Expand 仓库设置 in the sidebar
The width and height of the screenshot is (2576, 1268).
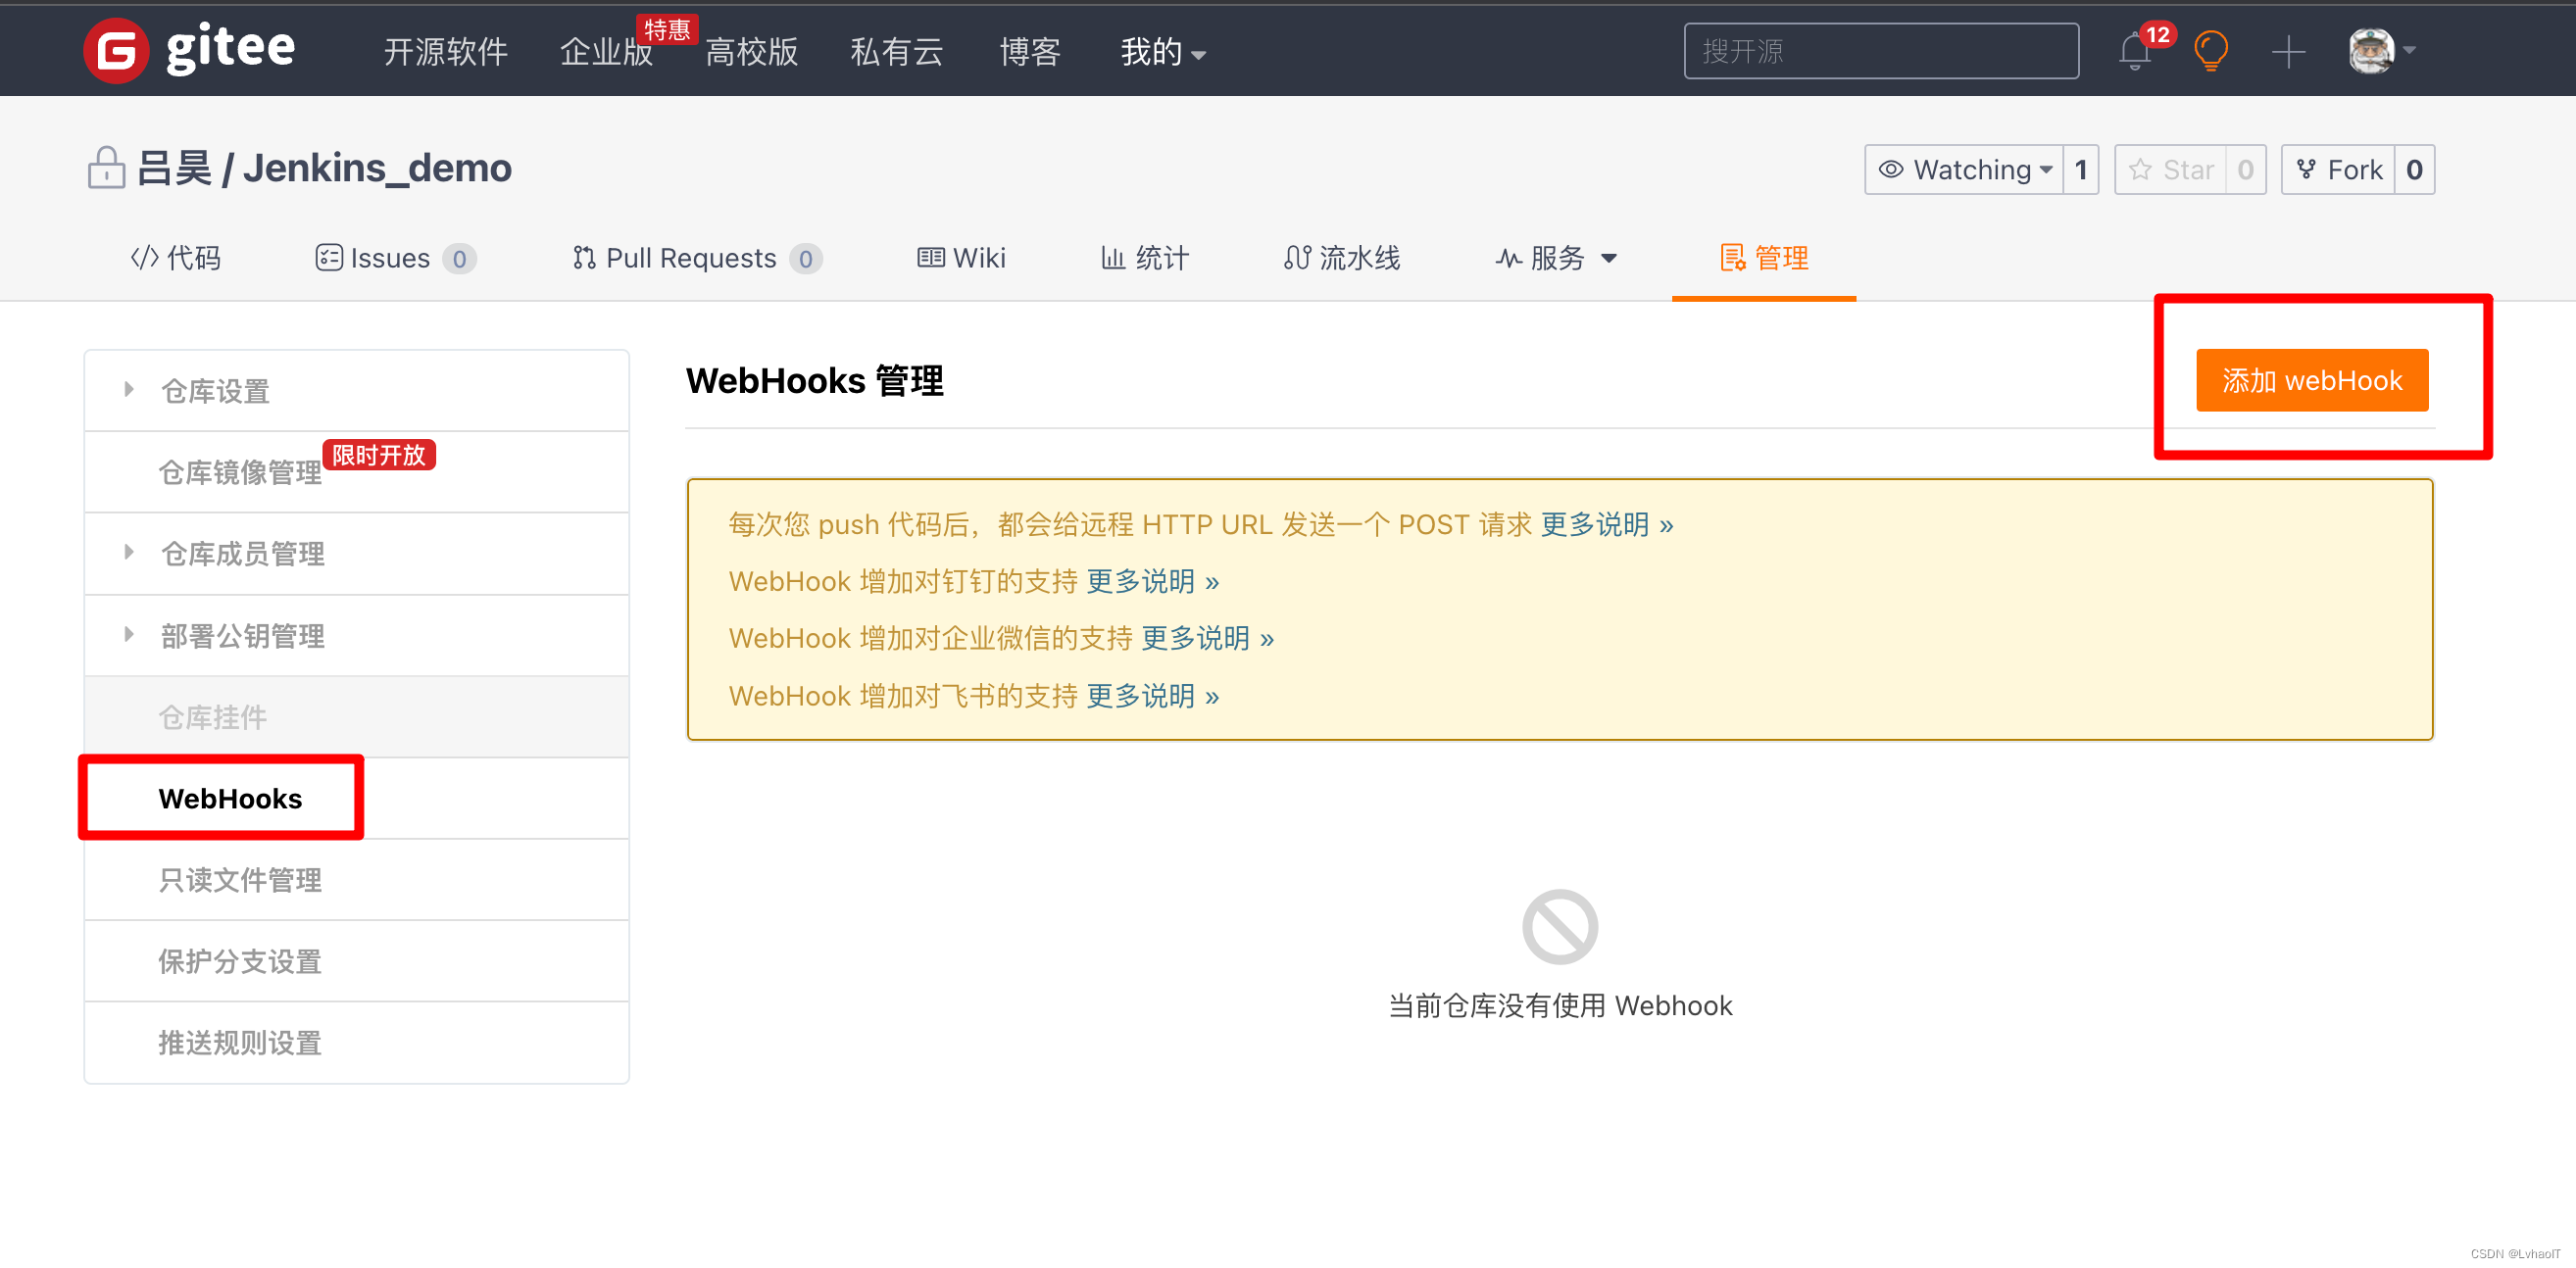click(216, 391)
